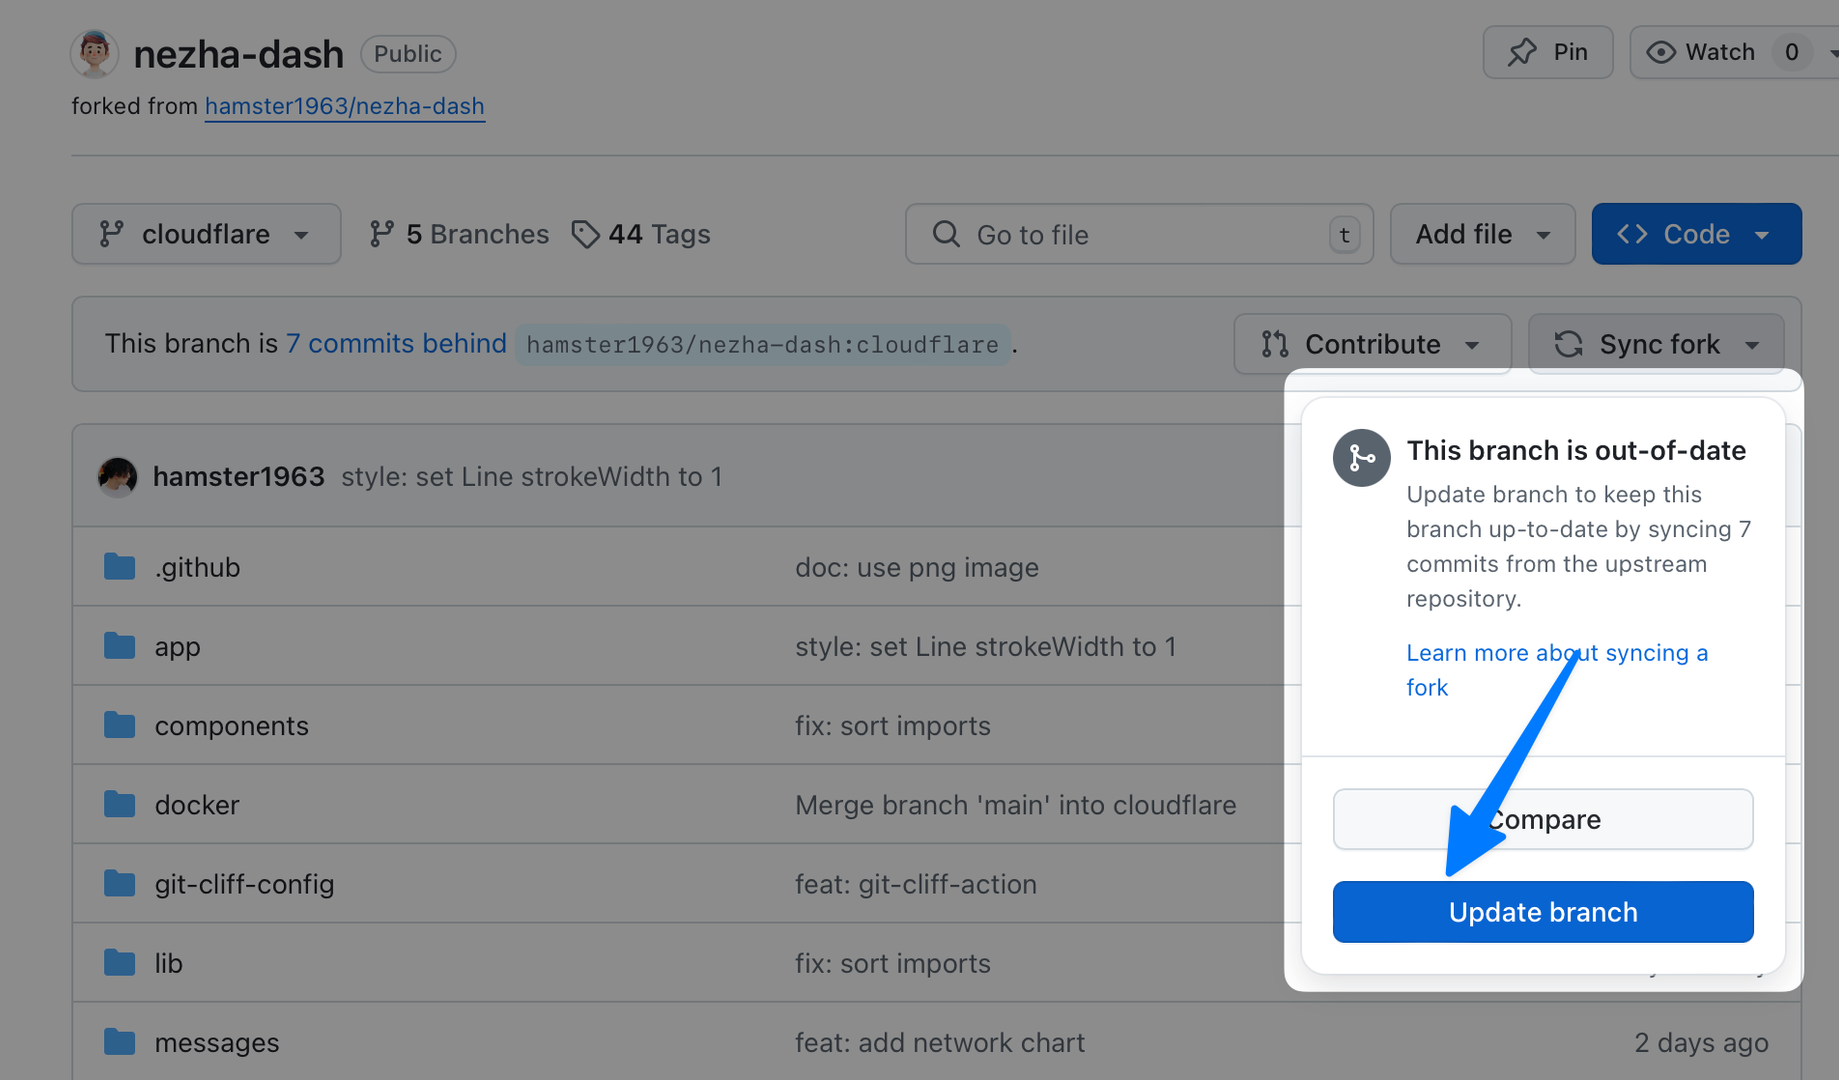Focus the Go to file search field
This screenshot has height=1080, width=1839.
click(1139, 234)
